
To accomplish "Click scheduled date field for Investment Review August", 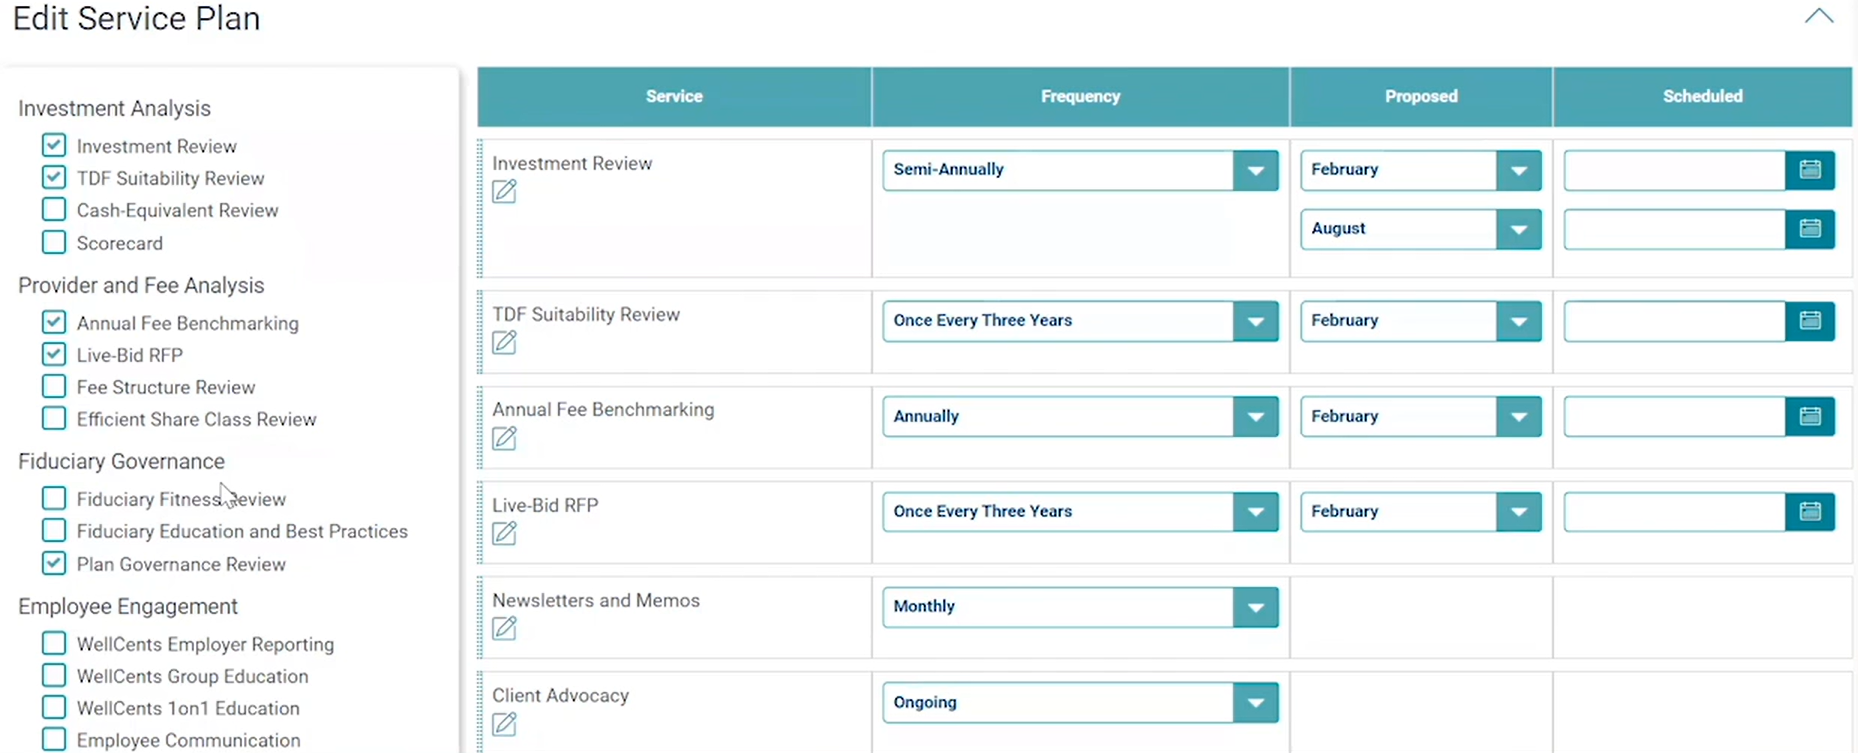I will pos(1675,229).
